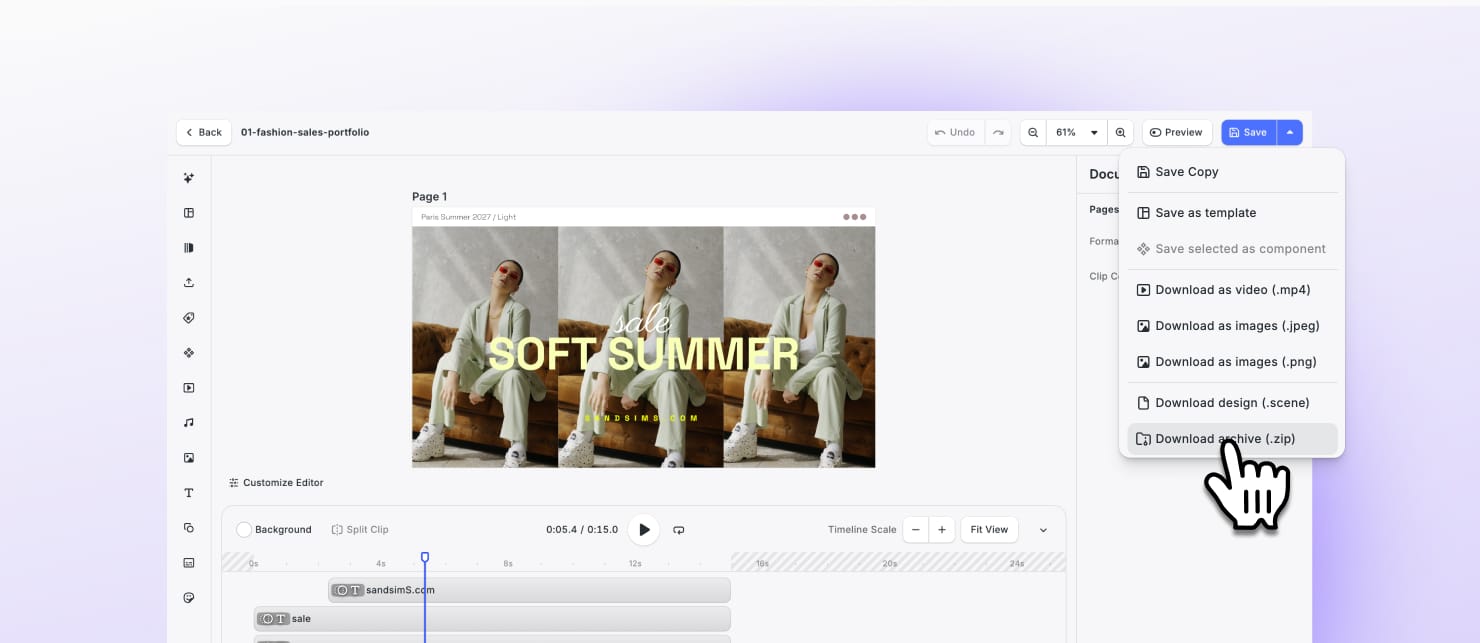Click the Paris Summer 2027 / Light text

coord(469,217)
